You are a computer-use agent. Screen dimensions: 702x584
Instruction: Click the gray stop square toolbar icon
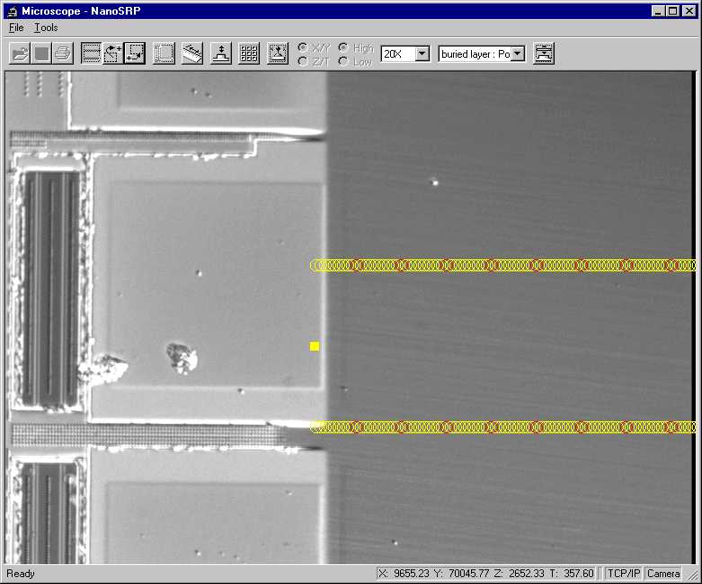42,54
